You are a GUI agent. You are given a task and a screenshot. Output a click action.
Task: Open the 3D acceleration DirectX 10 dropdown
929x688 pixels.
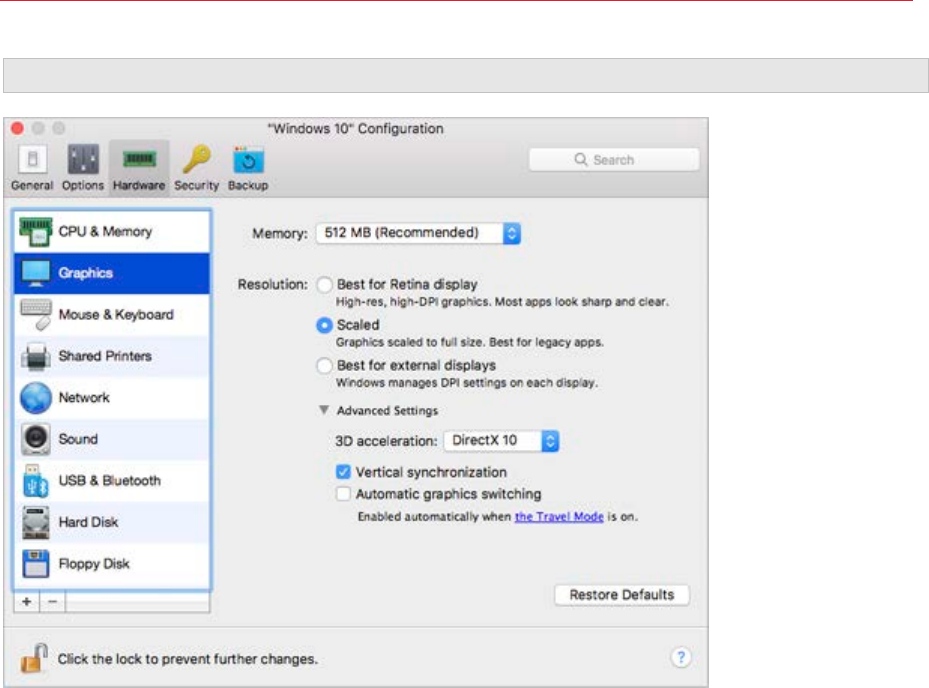(501, 441)
